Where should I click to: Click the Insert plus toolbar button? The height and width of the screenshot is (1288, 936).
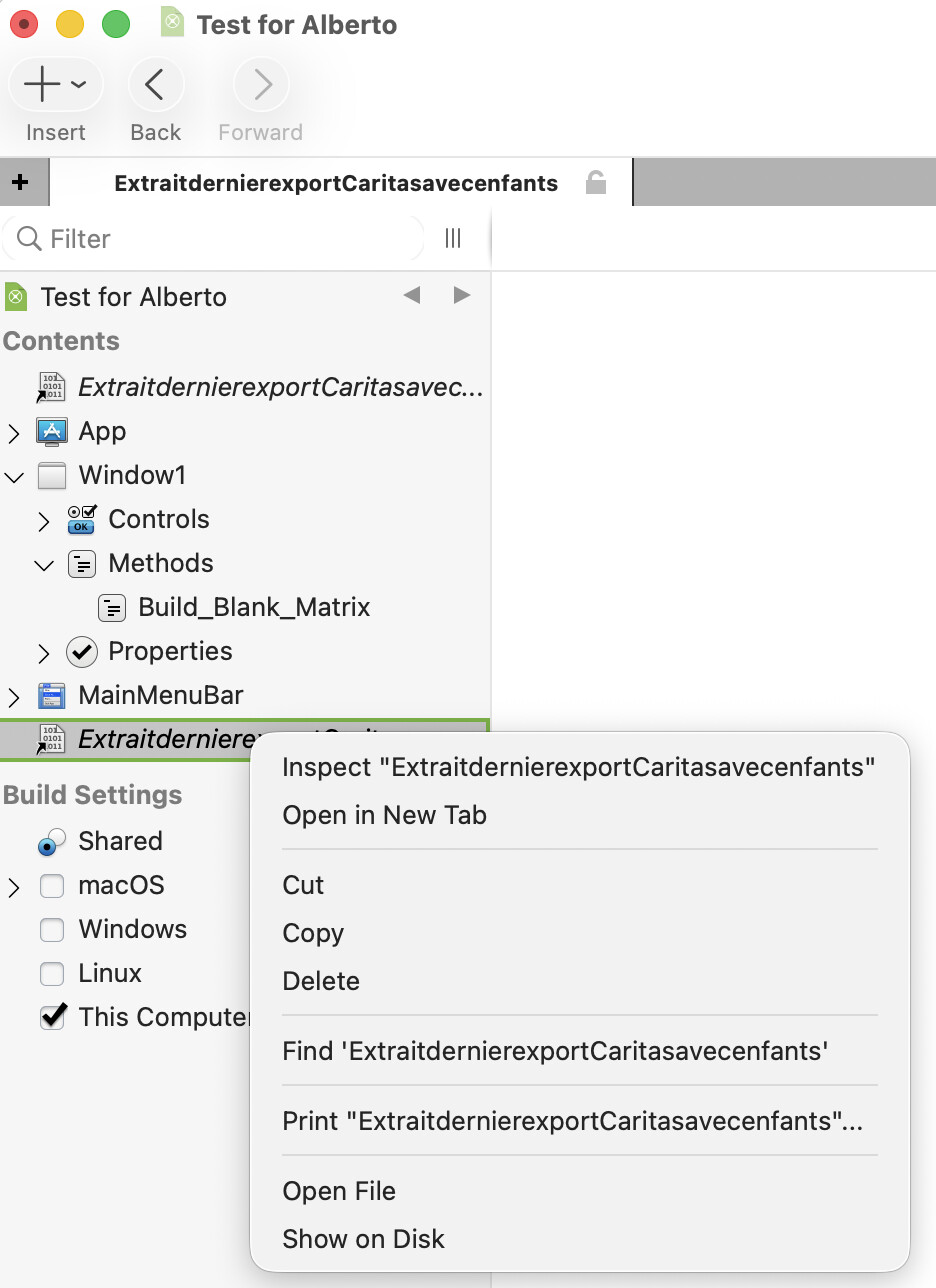tap(43, 86)
